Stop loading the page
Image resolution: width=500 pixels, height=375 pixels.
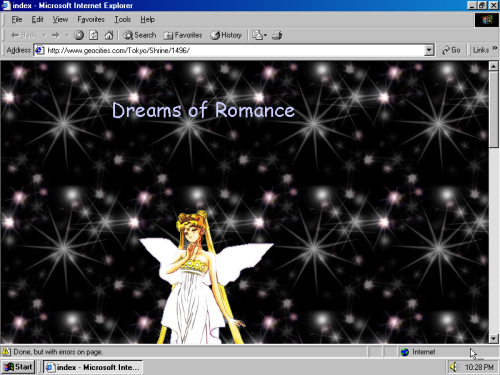[x=79, y=35]
